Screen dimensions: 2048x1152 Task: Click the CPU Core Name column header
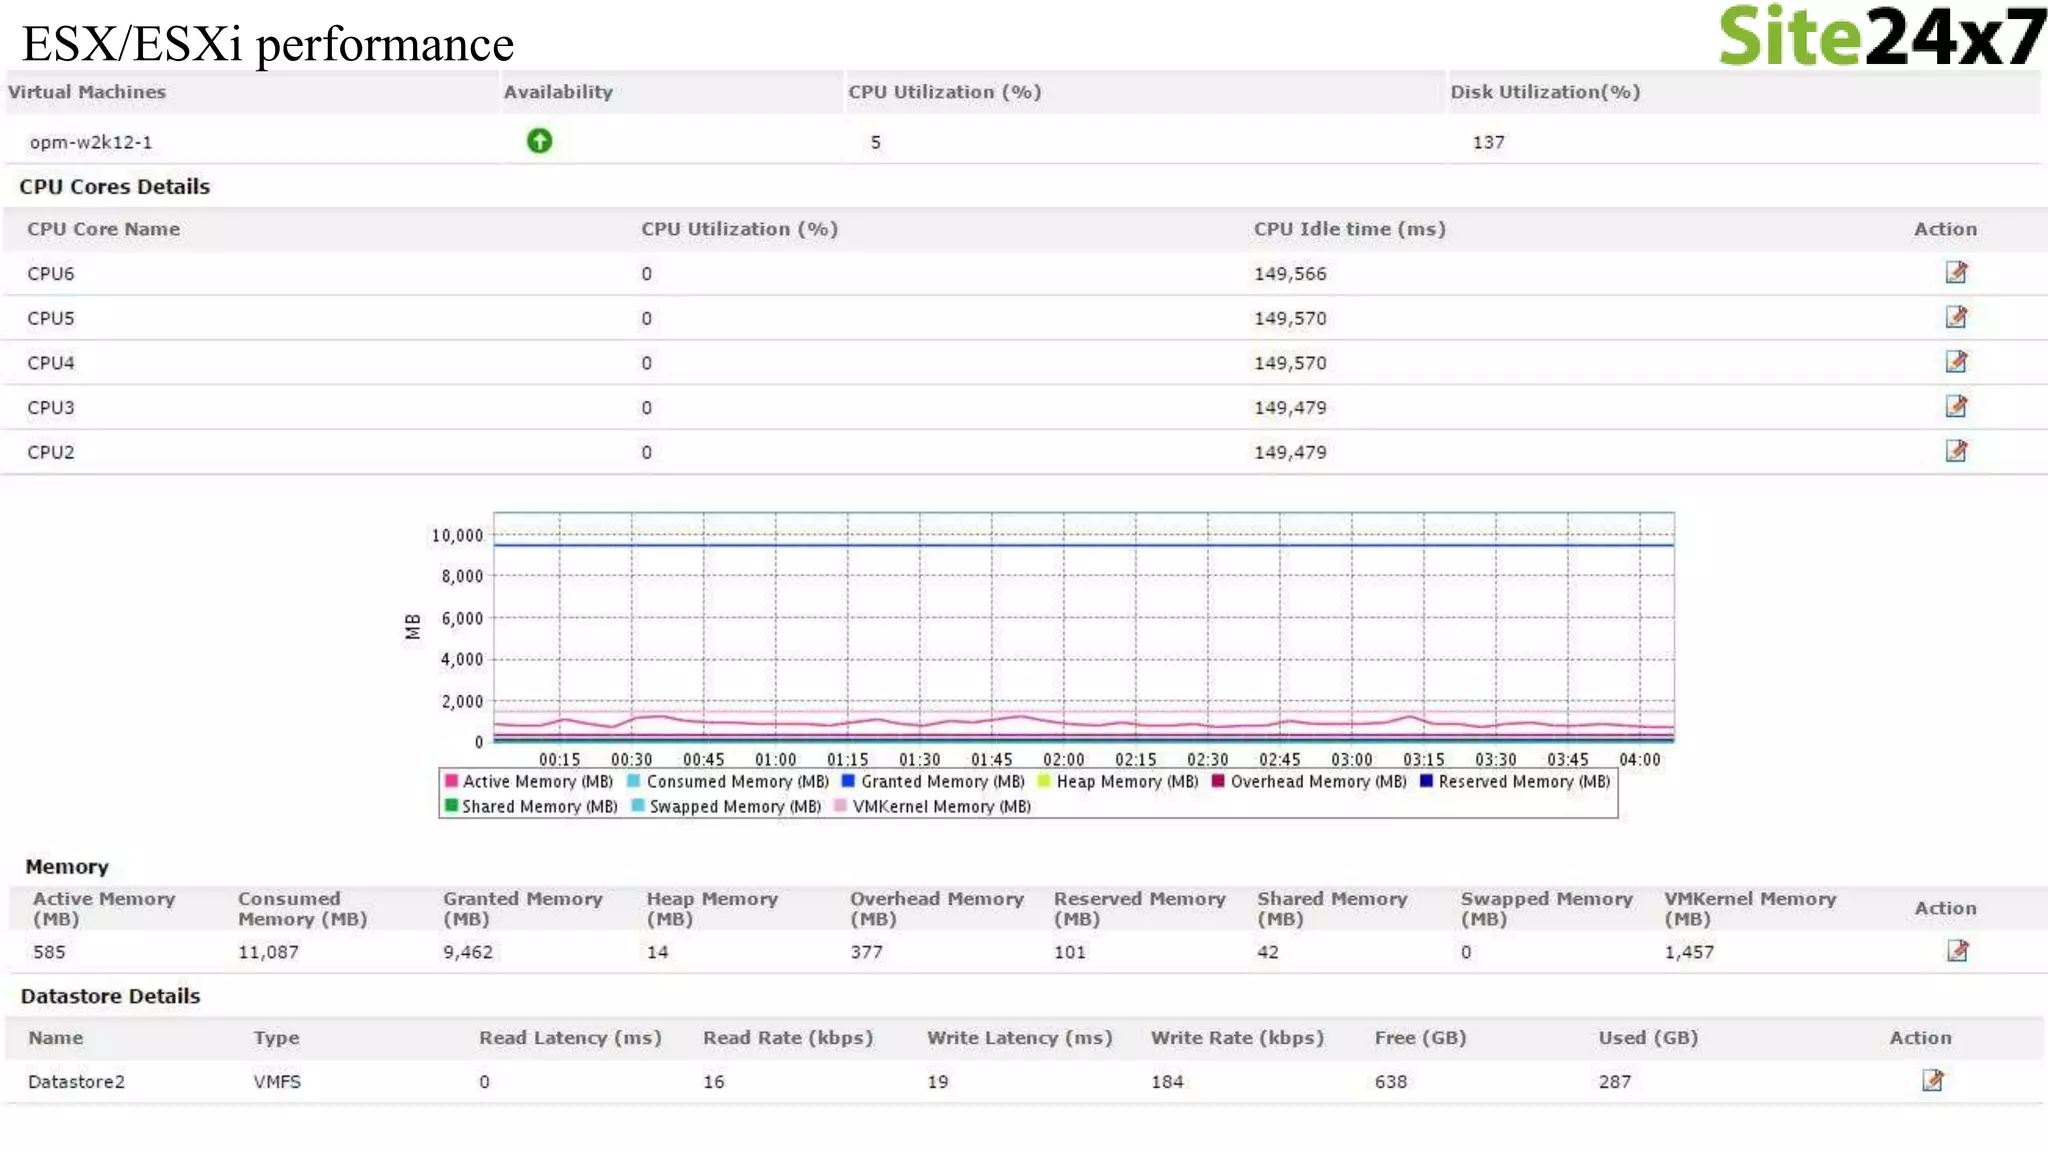point(103,229)
